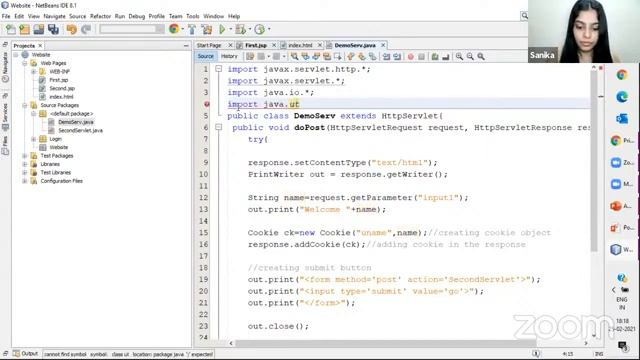Minimize the Projects panel
The height and width of the screenshot is (360, 640).
click(186, 46)
